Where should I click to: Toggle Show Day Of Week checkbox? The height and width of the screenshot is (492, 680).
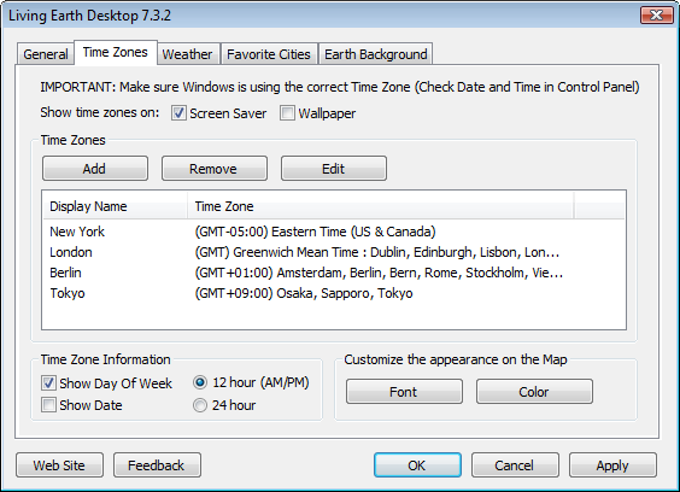pos(49,383)
